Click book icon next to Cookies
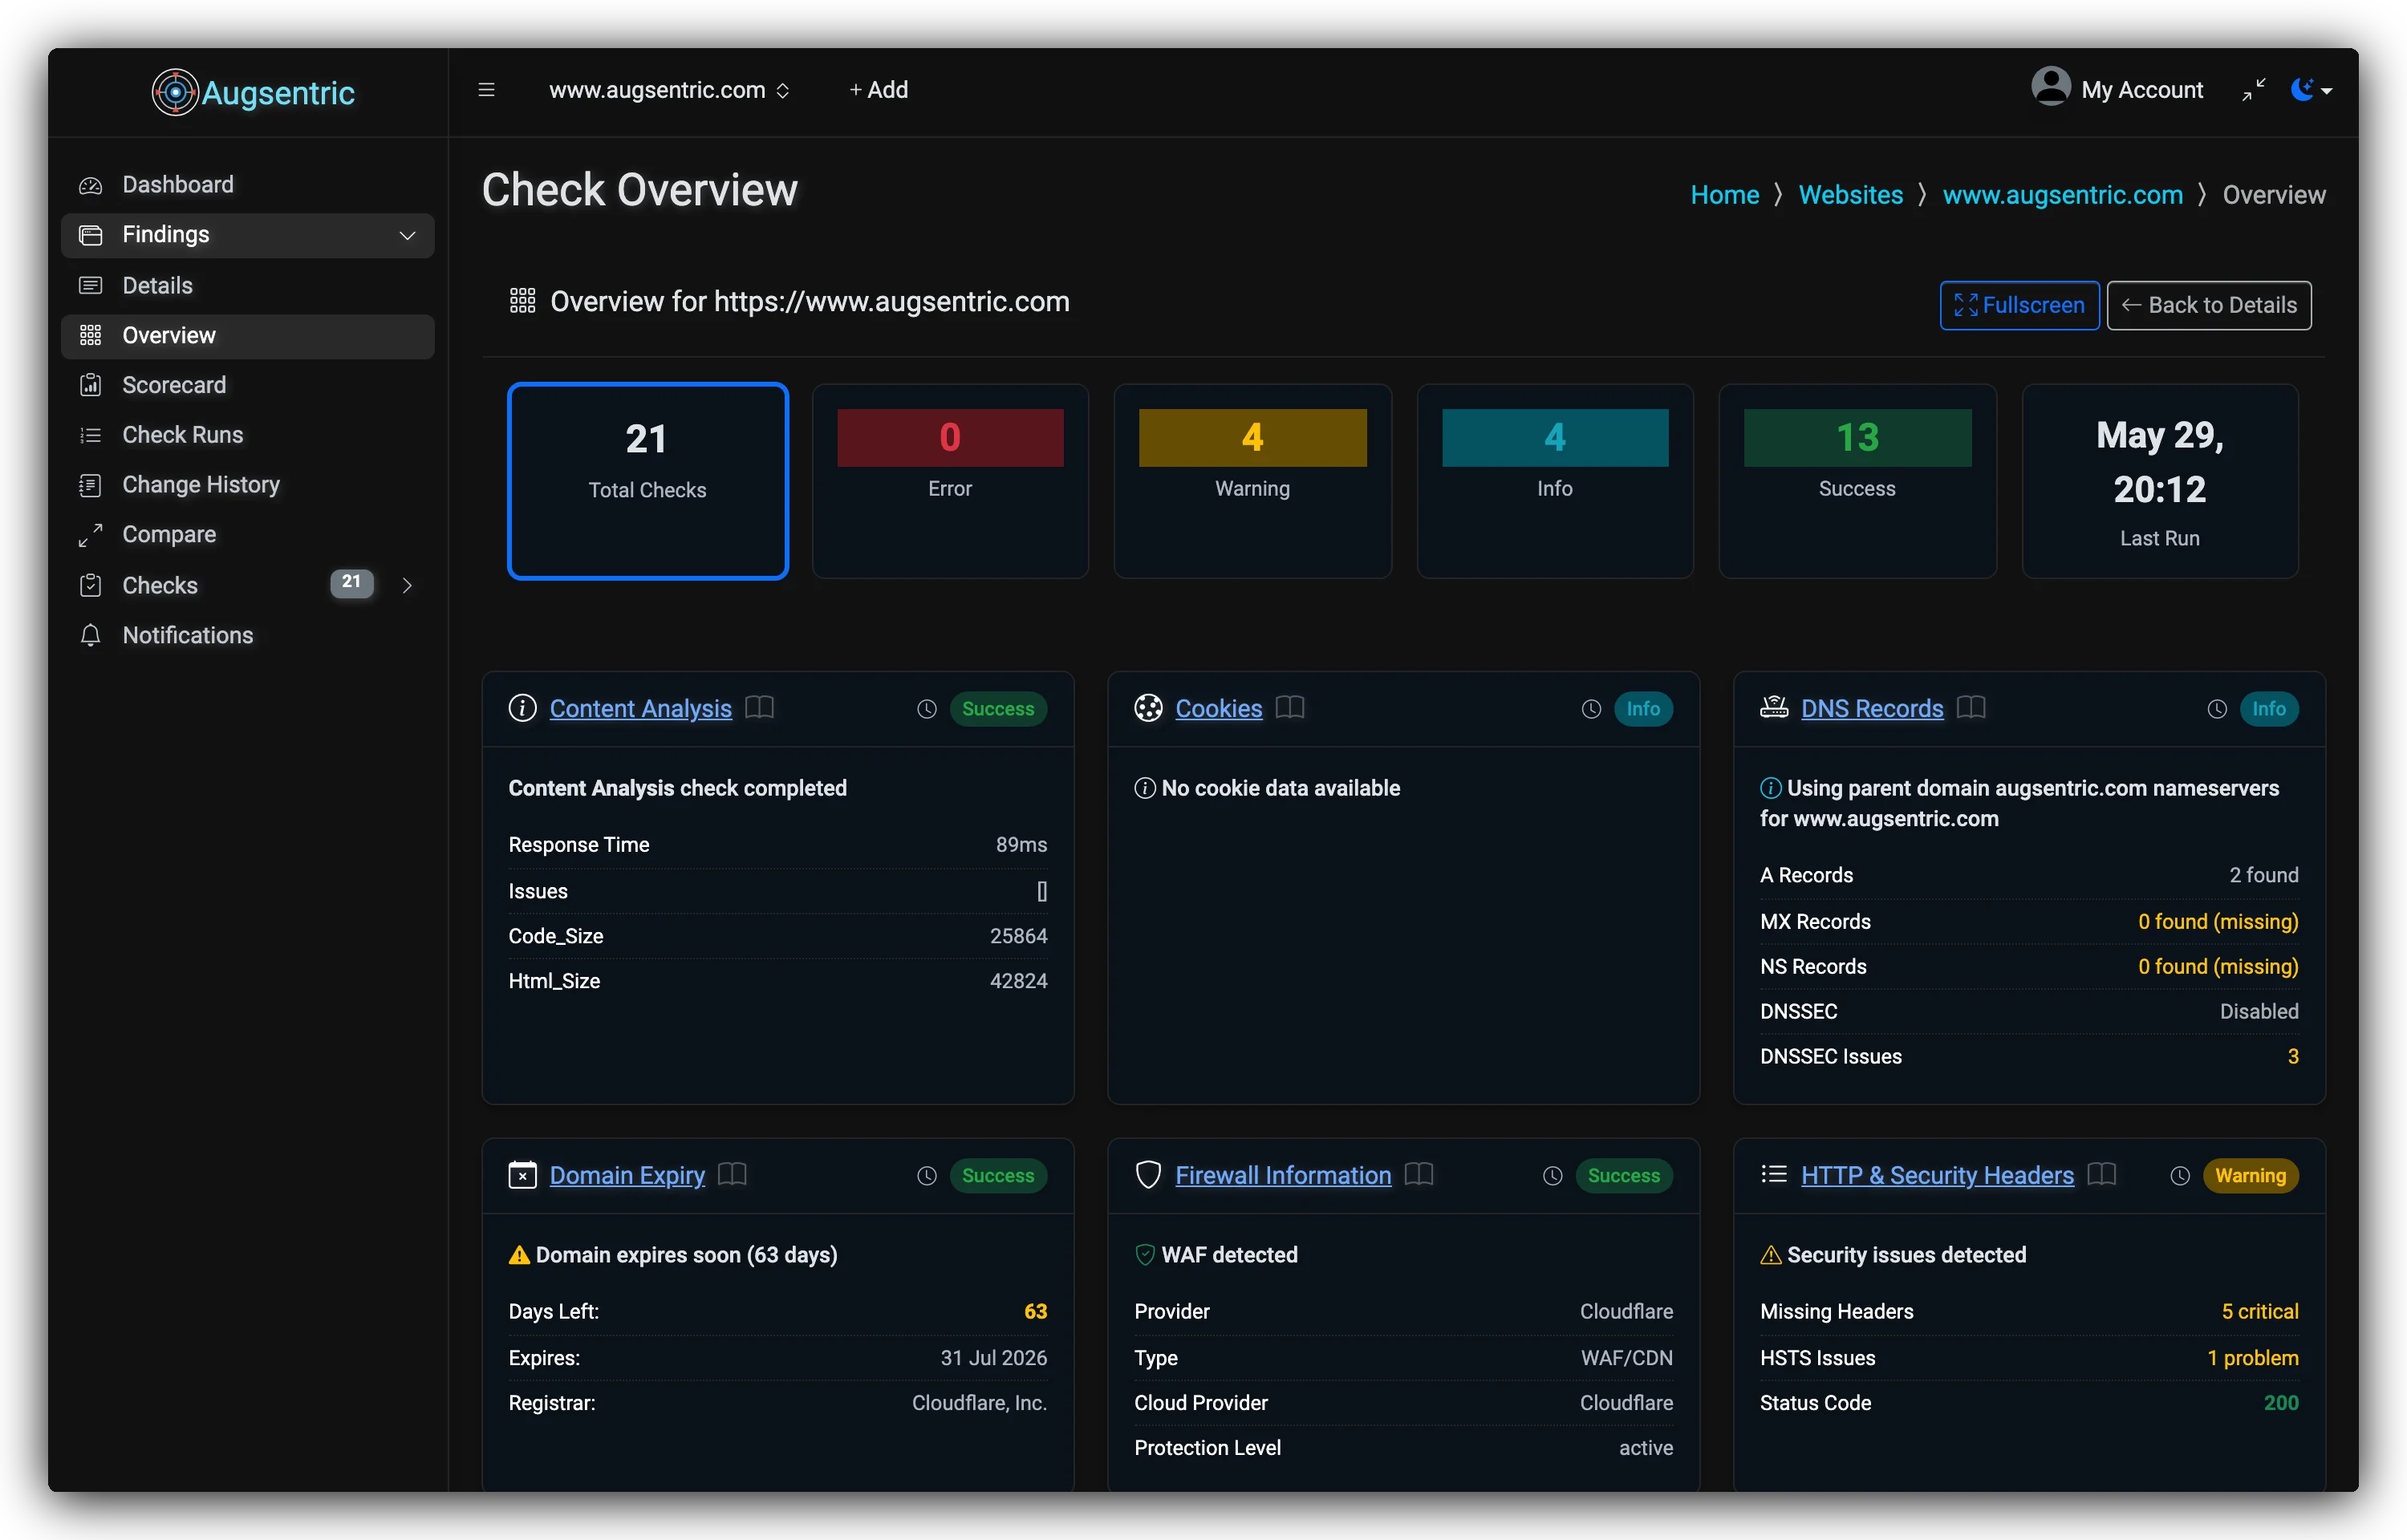Screen dimensions: 2407x1540 click(1291, 708)
